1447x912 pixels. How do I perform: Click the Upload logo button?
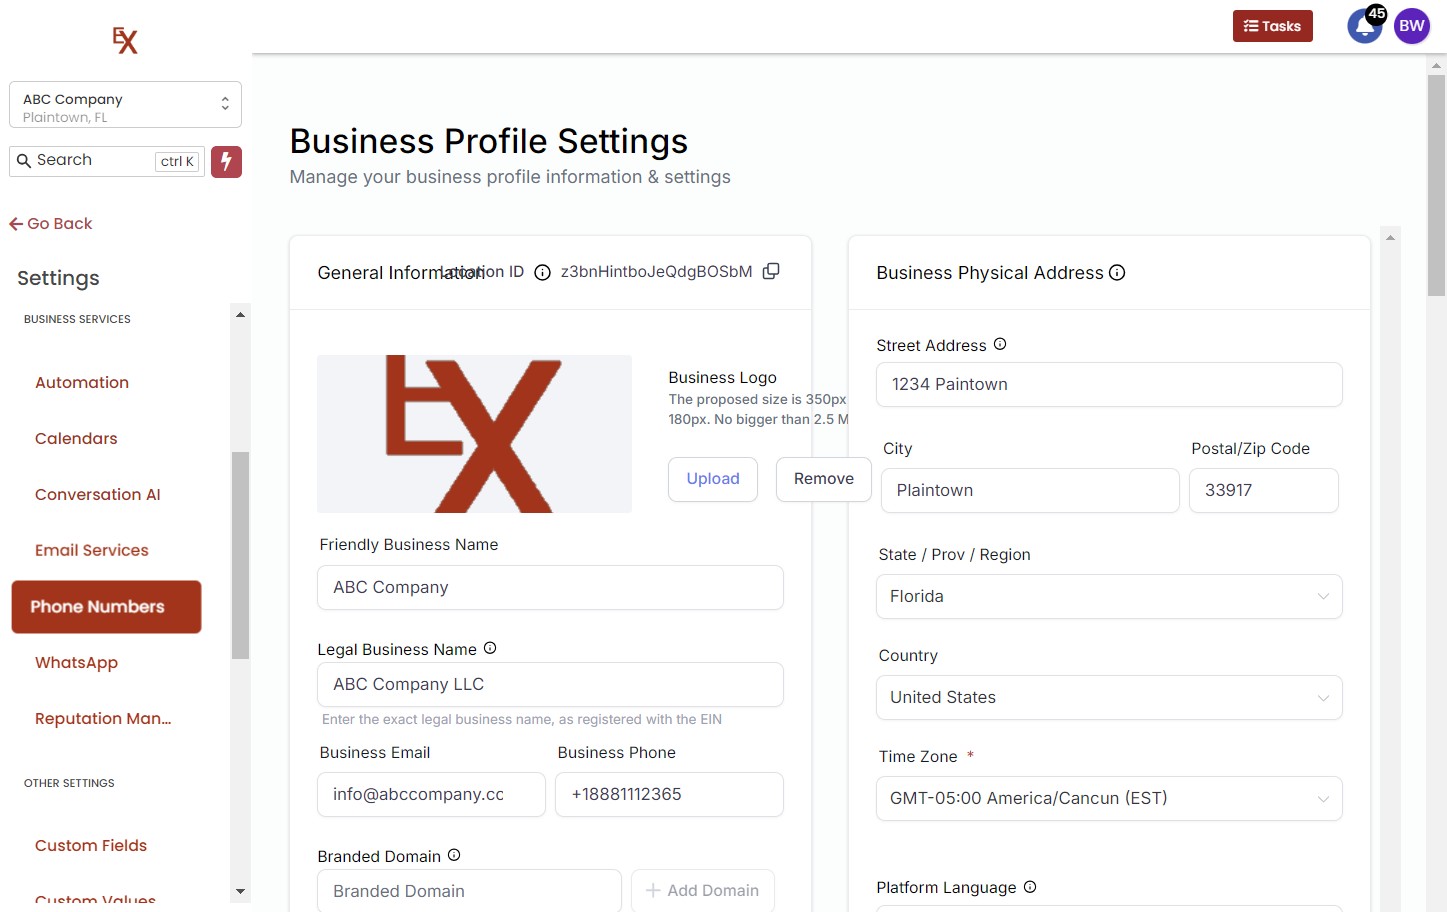(713, 479)
